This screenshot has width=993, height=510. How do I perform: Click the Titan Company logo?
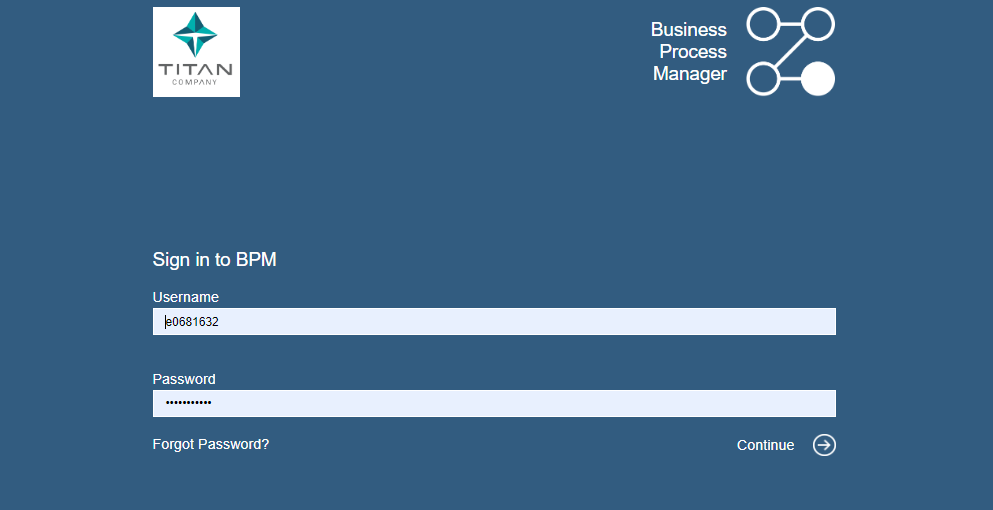(x=196, y=52)
